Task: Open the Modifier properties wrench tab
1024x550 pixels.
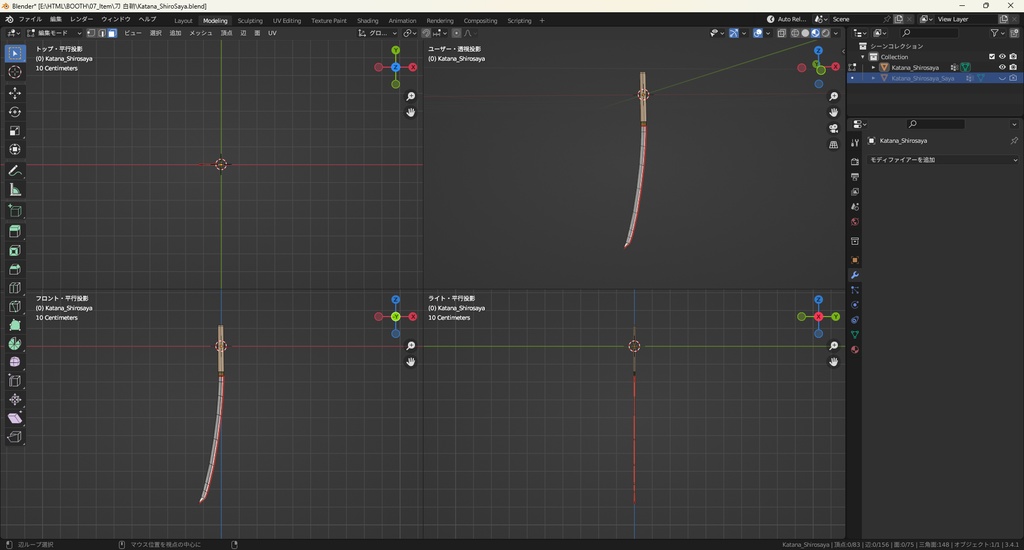Action: click(x=855, y=275)
